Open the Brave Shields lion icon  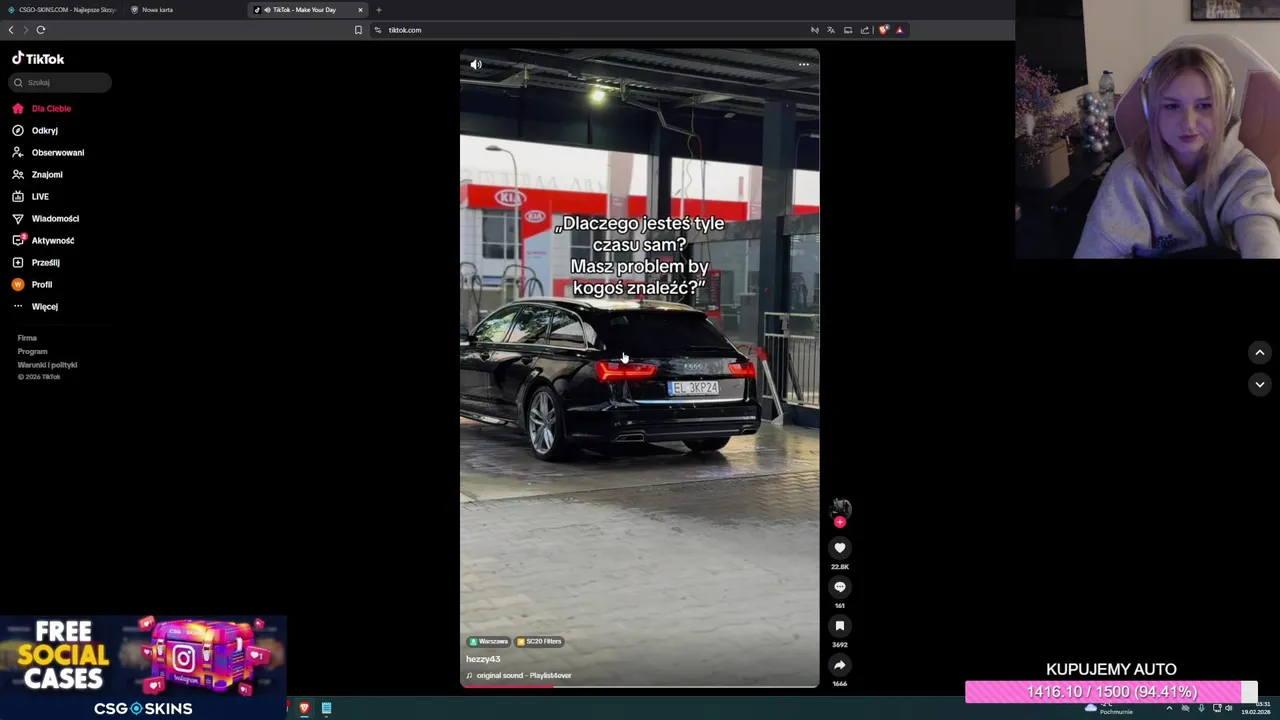pos(883,30)
